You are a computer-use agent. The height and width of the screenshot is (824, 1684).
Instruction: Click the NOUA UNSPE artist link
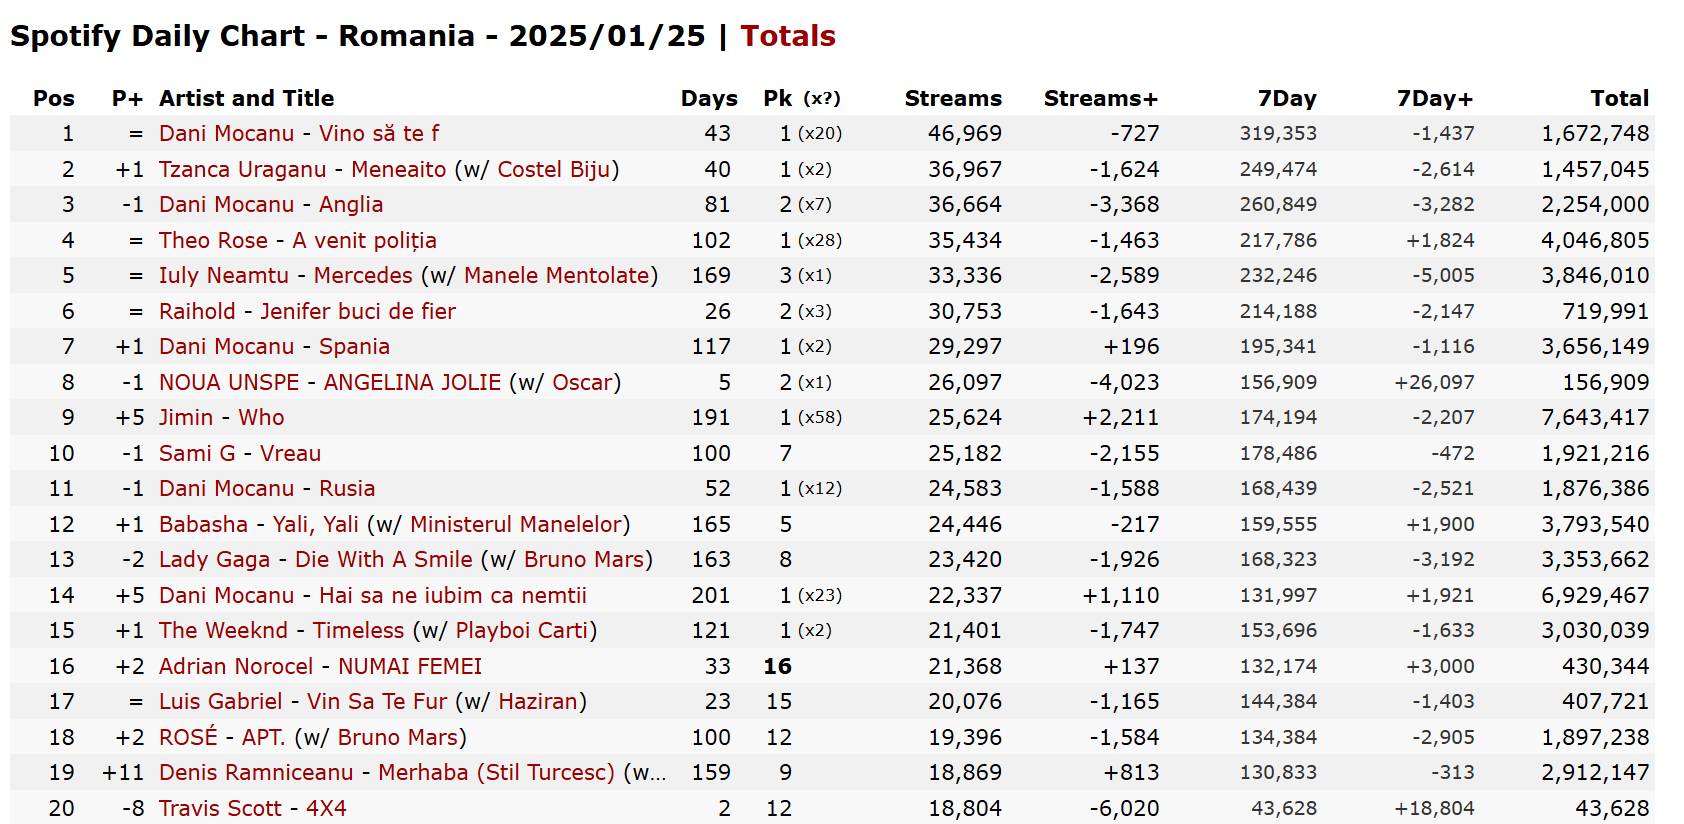click(x=229, y=382)
